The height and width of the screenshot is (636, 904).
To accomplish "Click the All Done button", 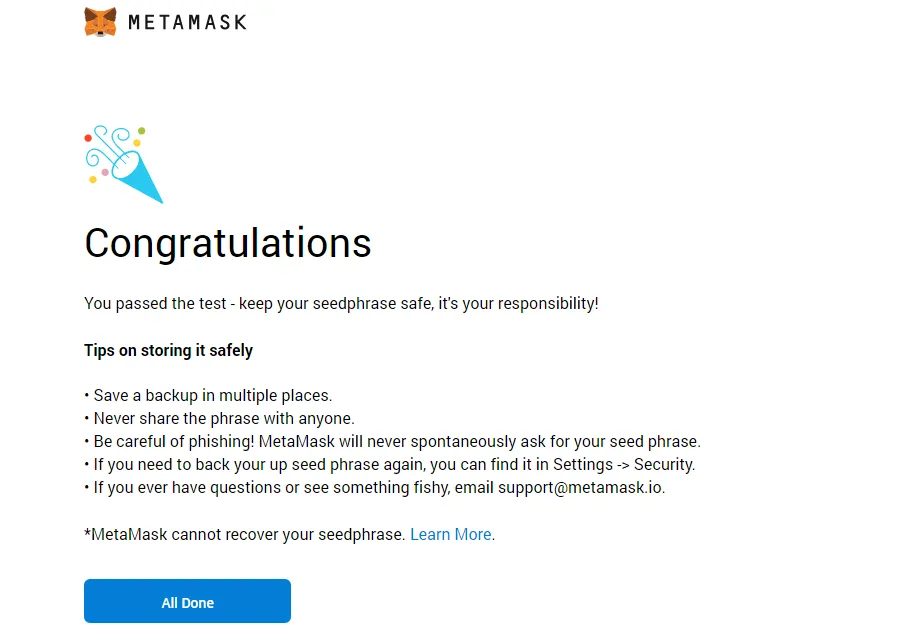I will (187, 601).
